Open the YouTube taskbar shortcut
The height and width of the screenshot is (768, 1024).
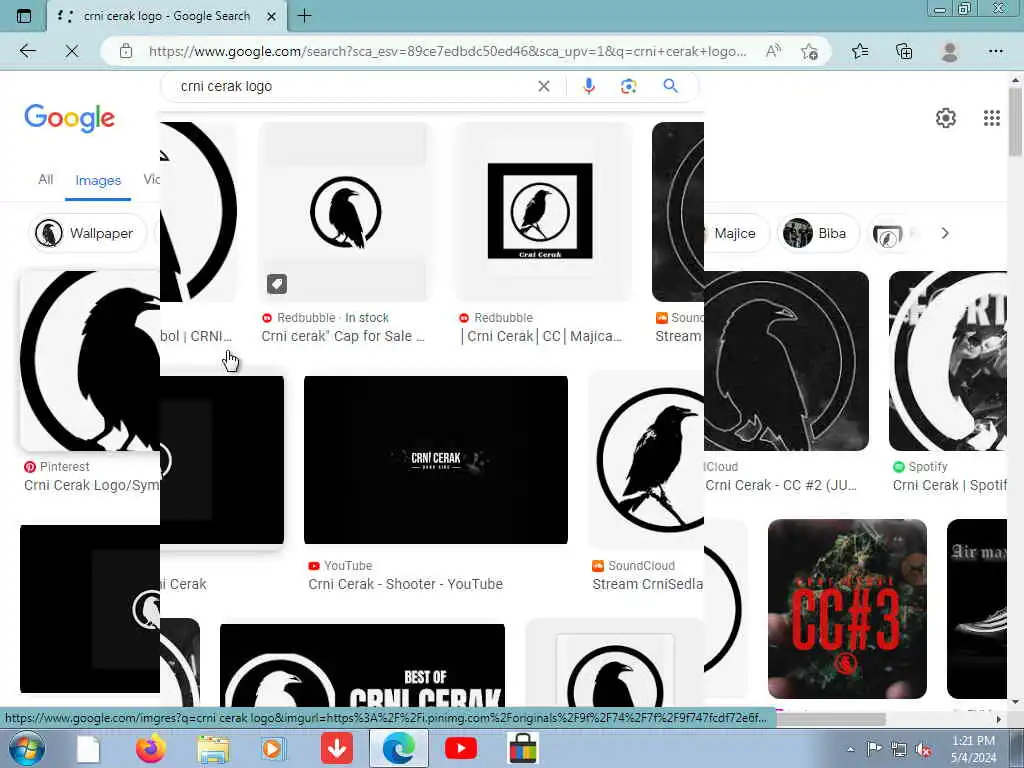[x=460, y=748]
